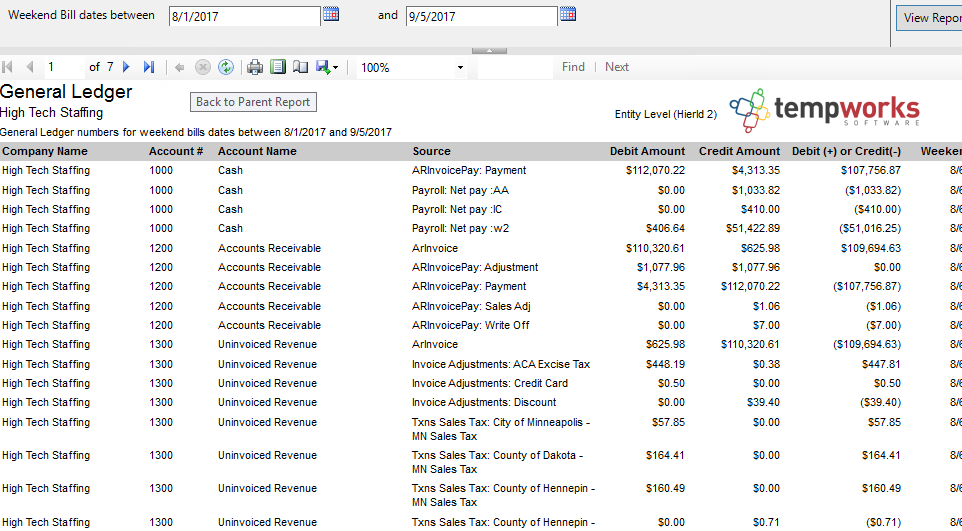
Task: Click the current page number field
Action: (64, 67)
